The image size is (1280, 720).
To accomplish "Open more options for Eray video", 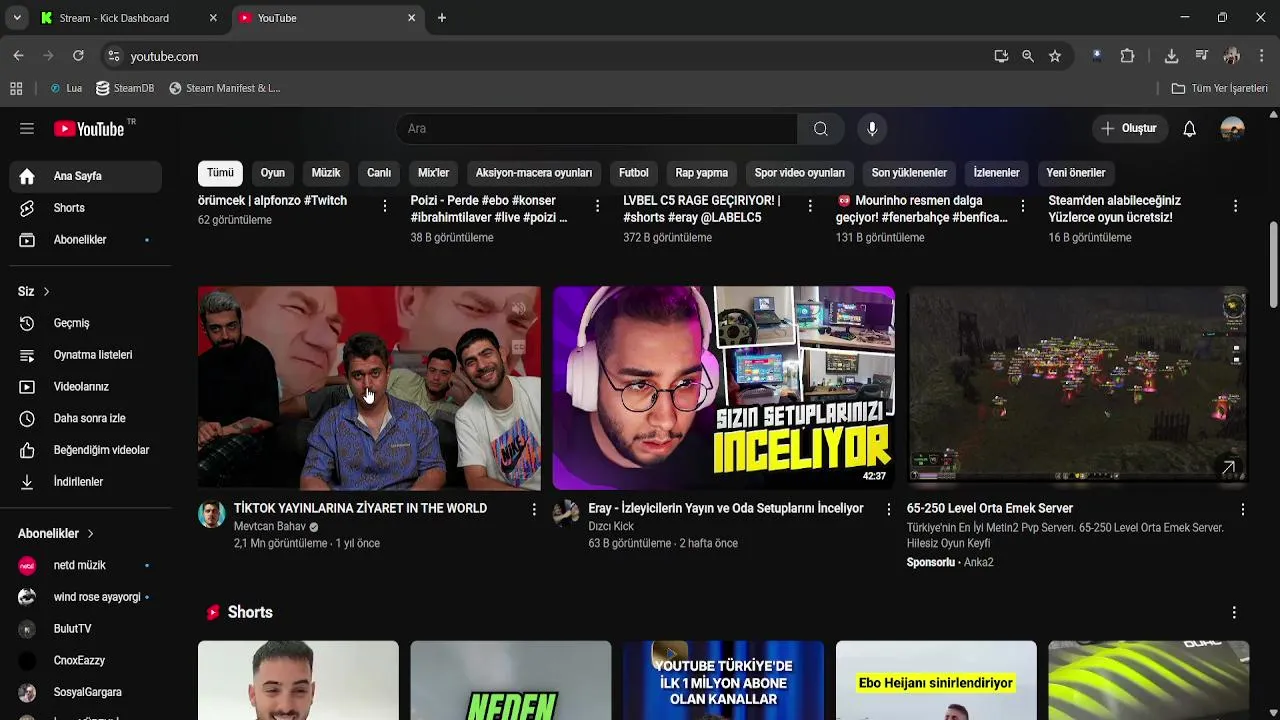I will click(x=888, y=510).
